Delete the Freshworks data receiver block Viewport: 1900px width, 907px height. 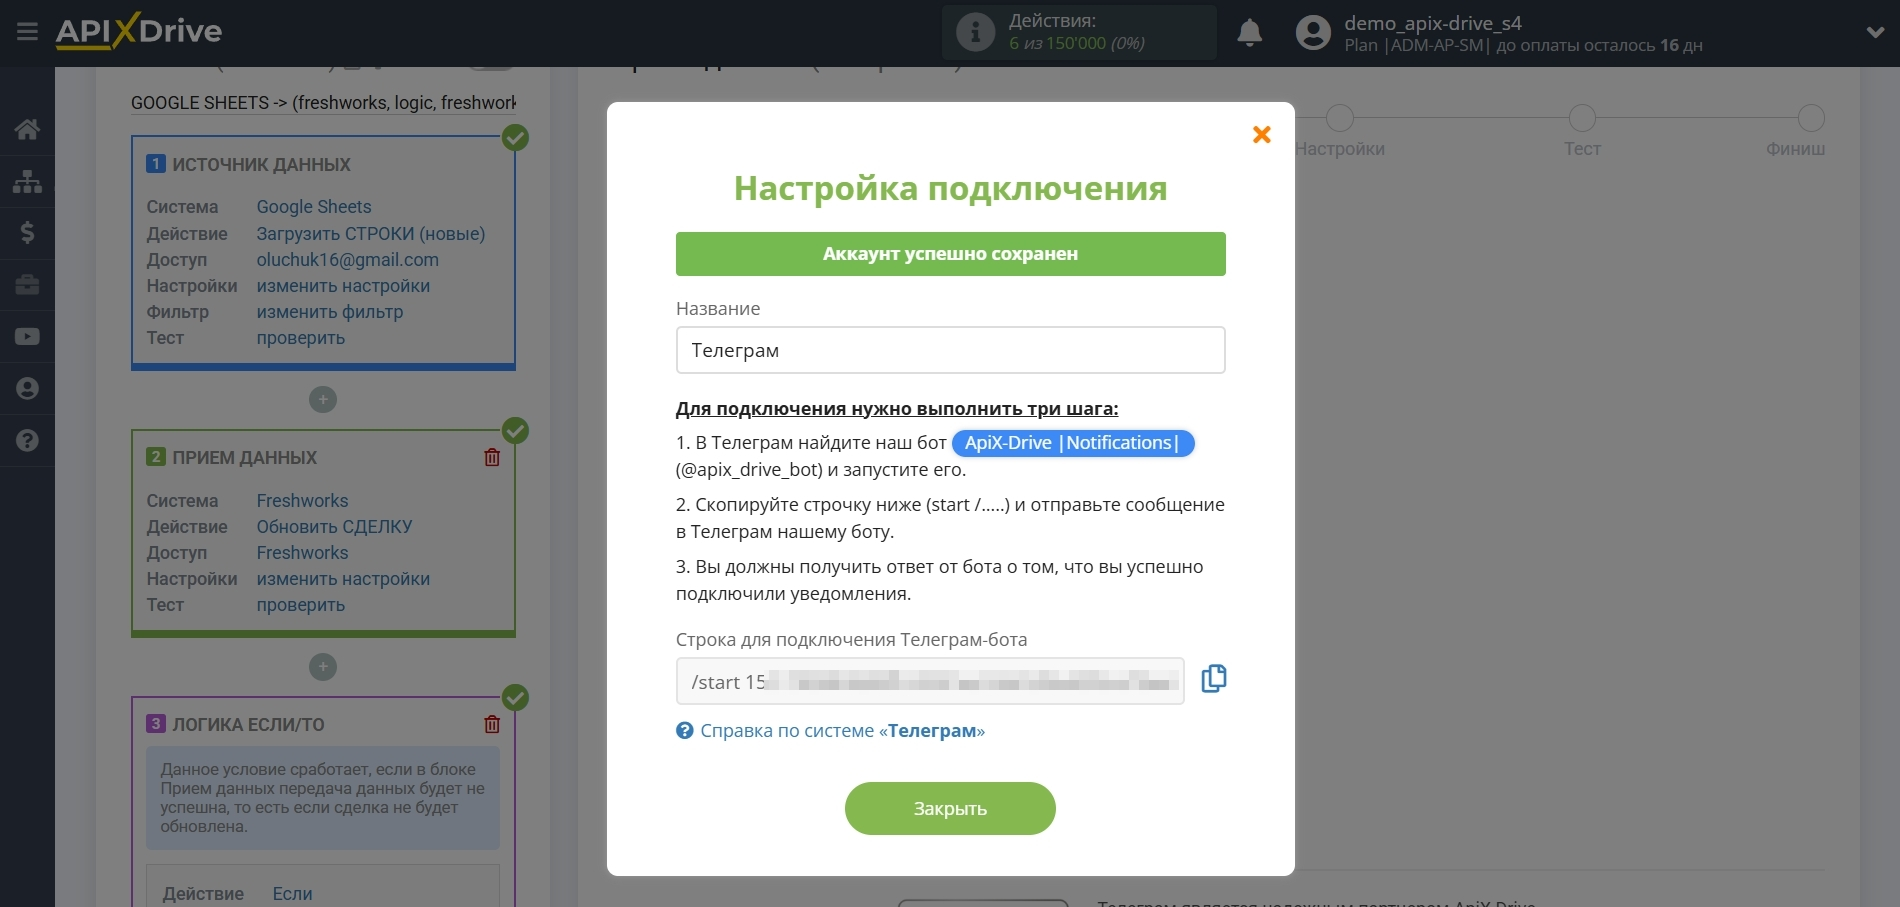click(x=492, y=457)
